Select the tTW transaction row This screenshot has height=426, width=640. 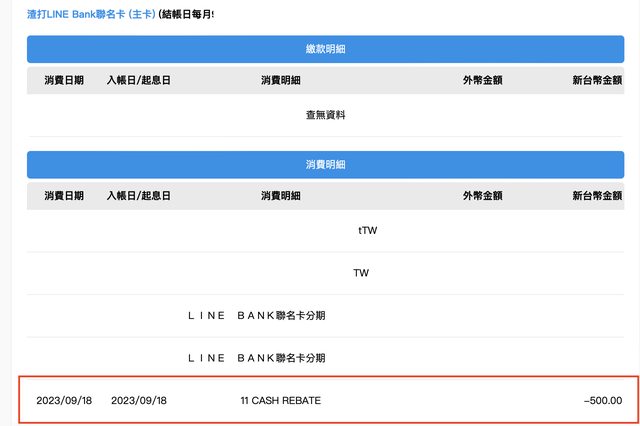click(x=367, y=230)
